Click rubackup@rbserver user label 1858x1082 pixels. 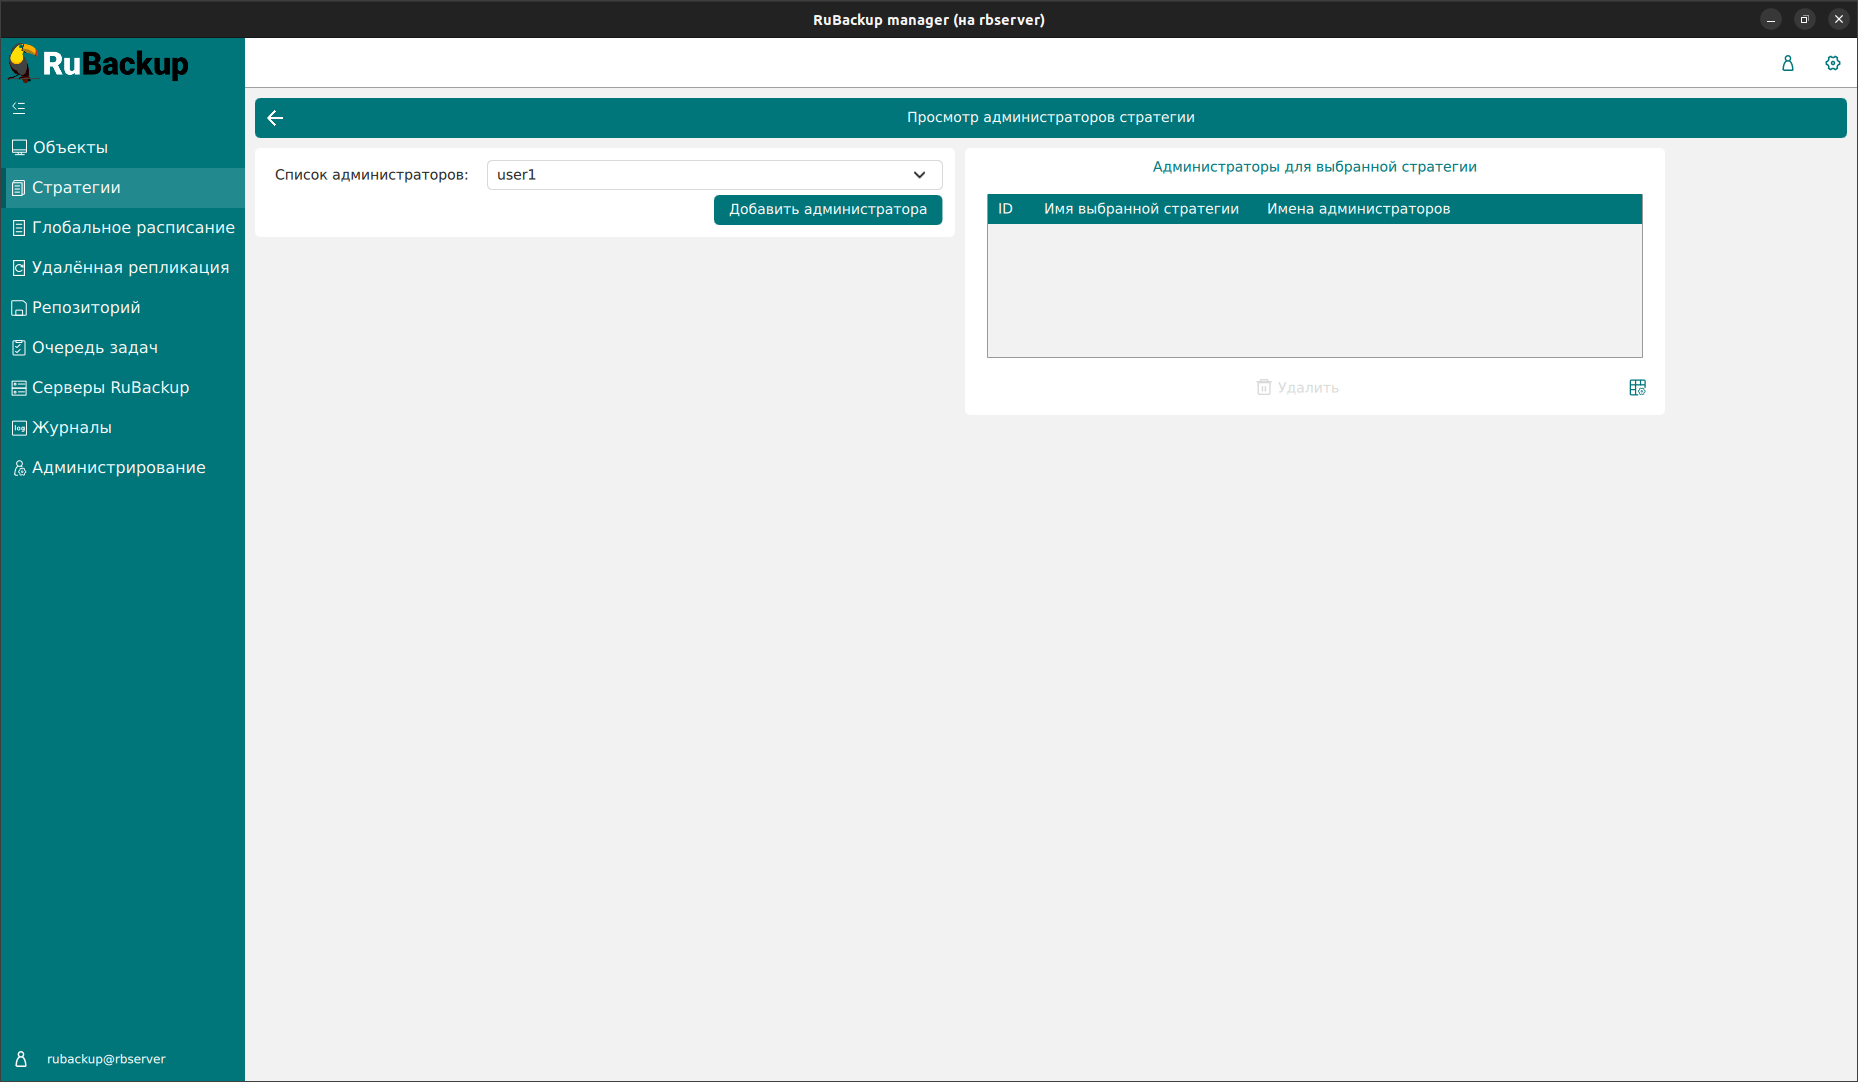pyautogui.click(x=106, y=1059)
